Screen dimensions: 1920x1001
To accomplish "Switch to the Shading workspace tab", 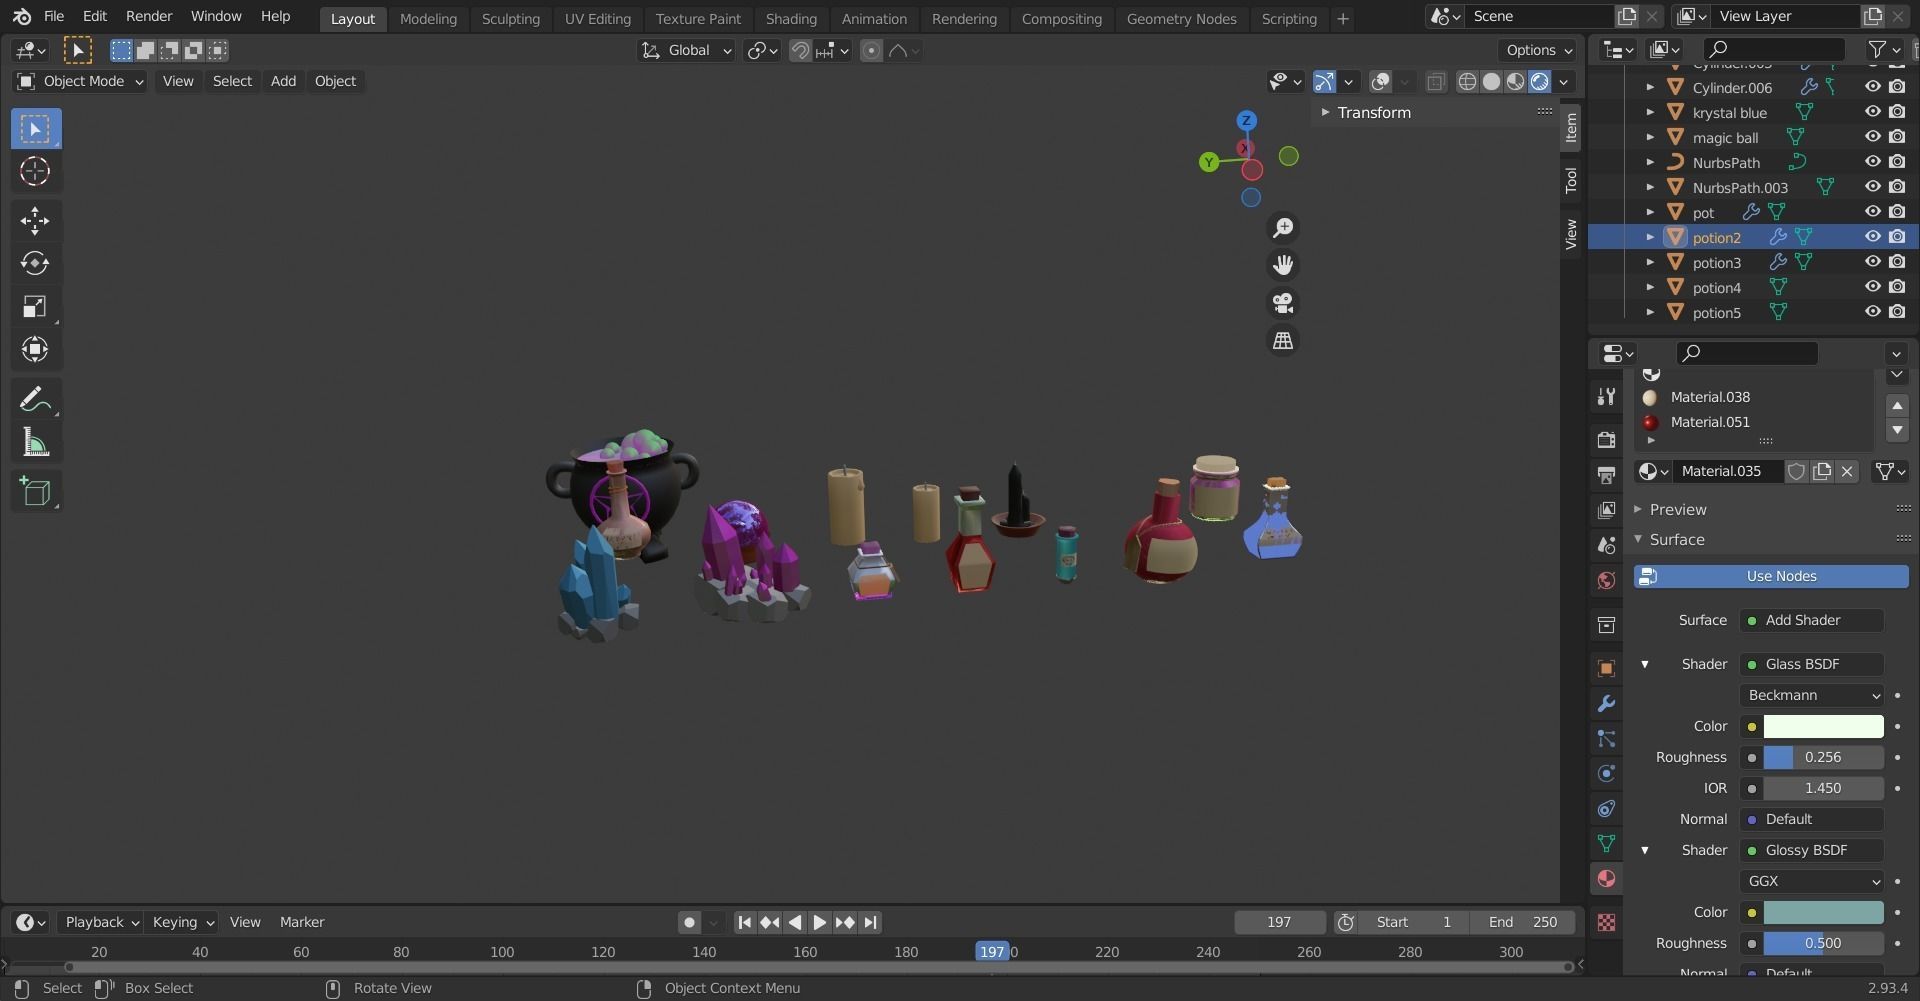I will tap(790, 19).
